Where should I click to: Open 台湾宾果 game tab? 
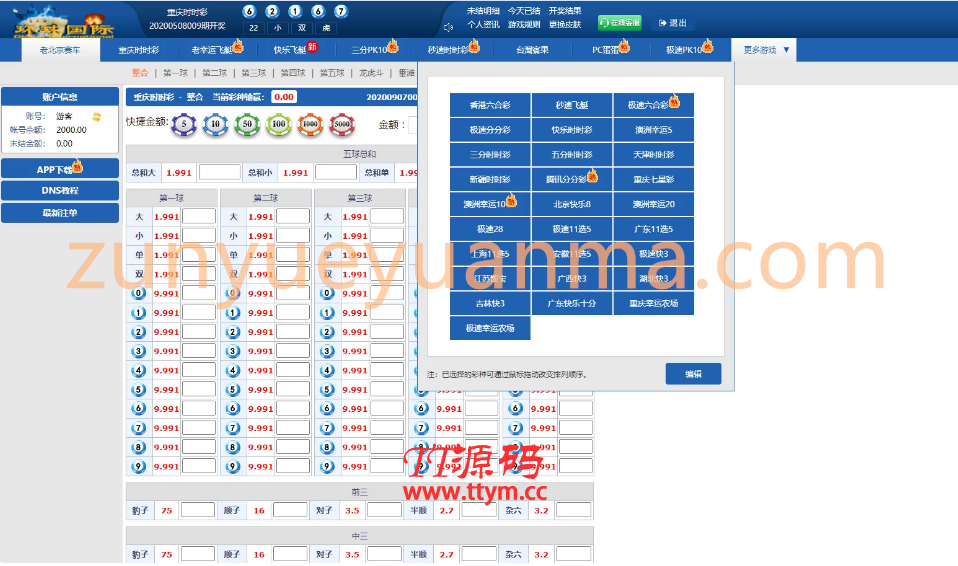point(532,50)
